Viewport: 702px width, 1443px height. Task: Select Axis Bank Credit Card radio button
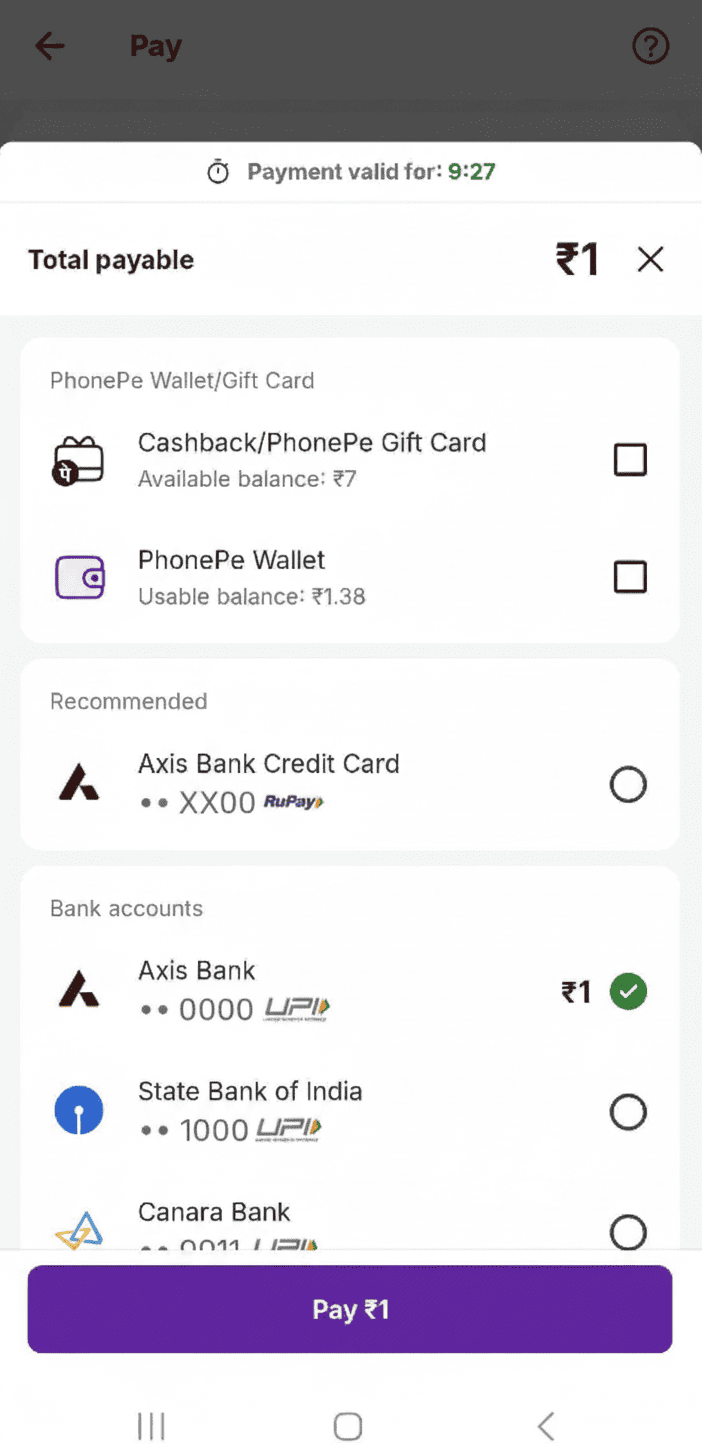click(628, 785)
